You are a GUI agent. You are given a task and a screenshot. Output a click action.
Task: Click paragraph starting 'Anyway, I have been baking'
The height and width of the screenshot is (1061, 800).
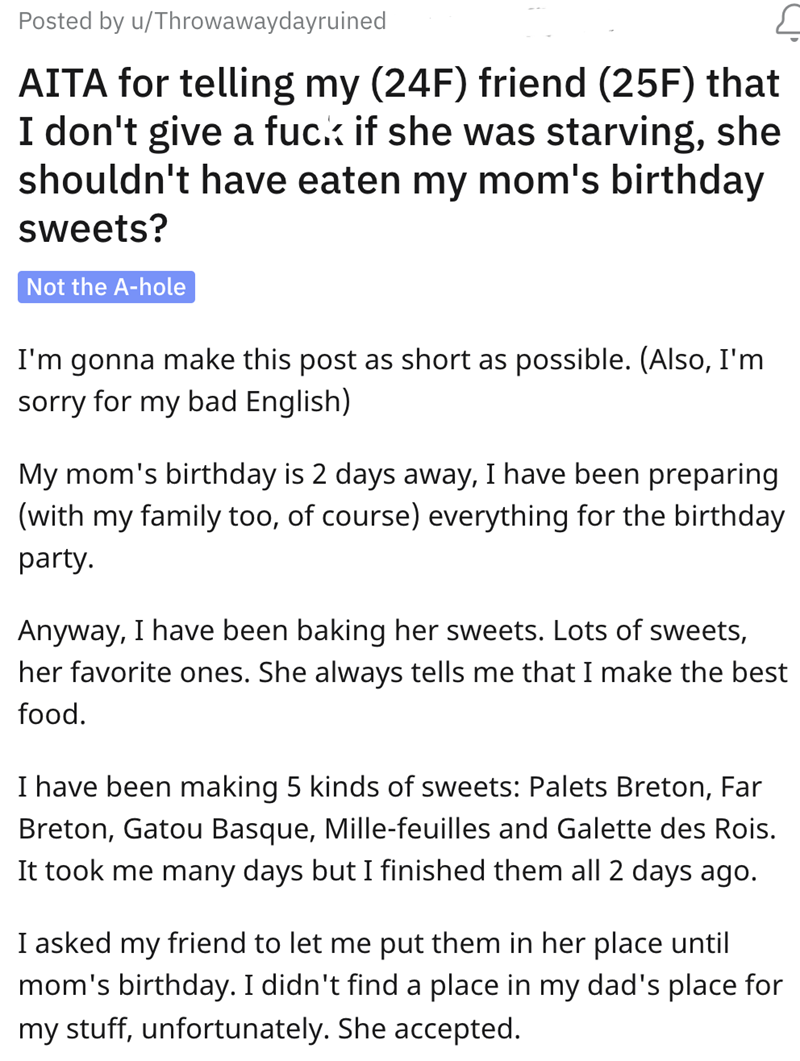[x=403, y=672]
